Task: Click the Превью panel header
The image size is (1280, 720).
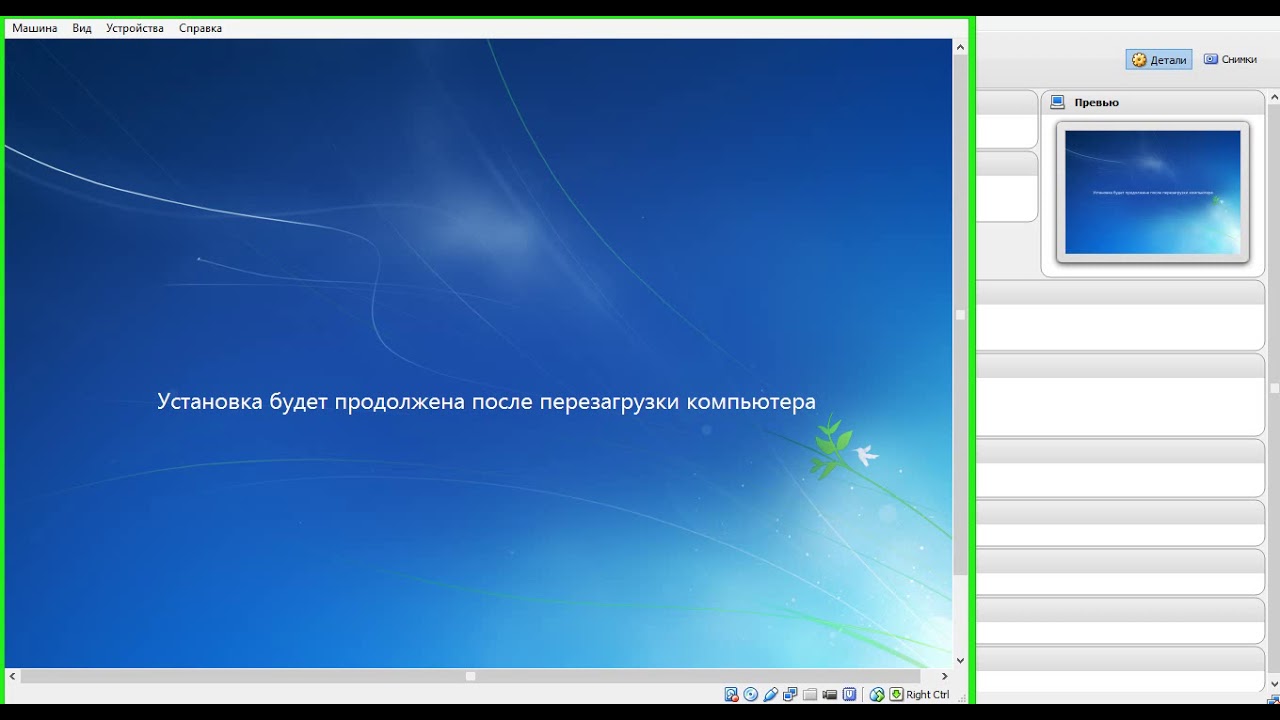Action: (1153, 102)
